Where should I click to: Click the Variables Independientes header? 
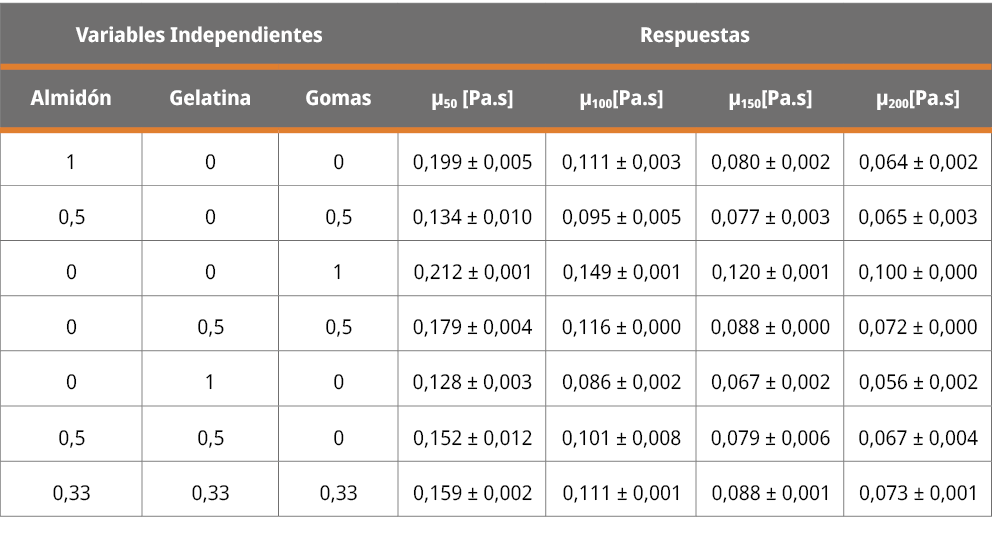[199, 35]
